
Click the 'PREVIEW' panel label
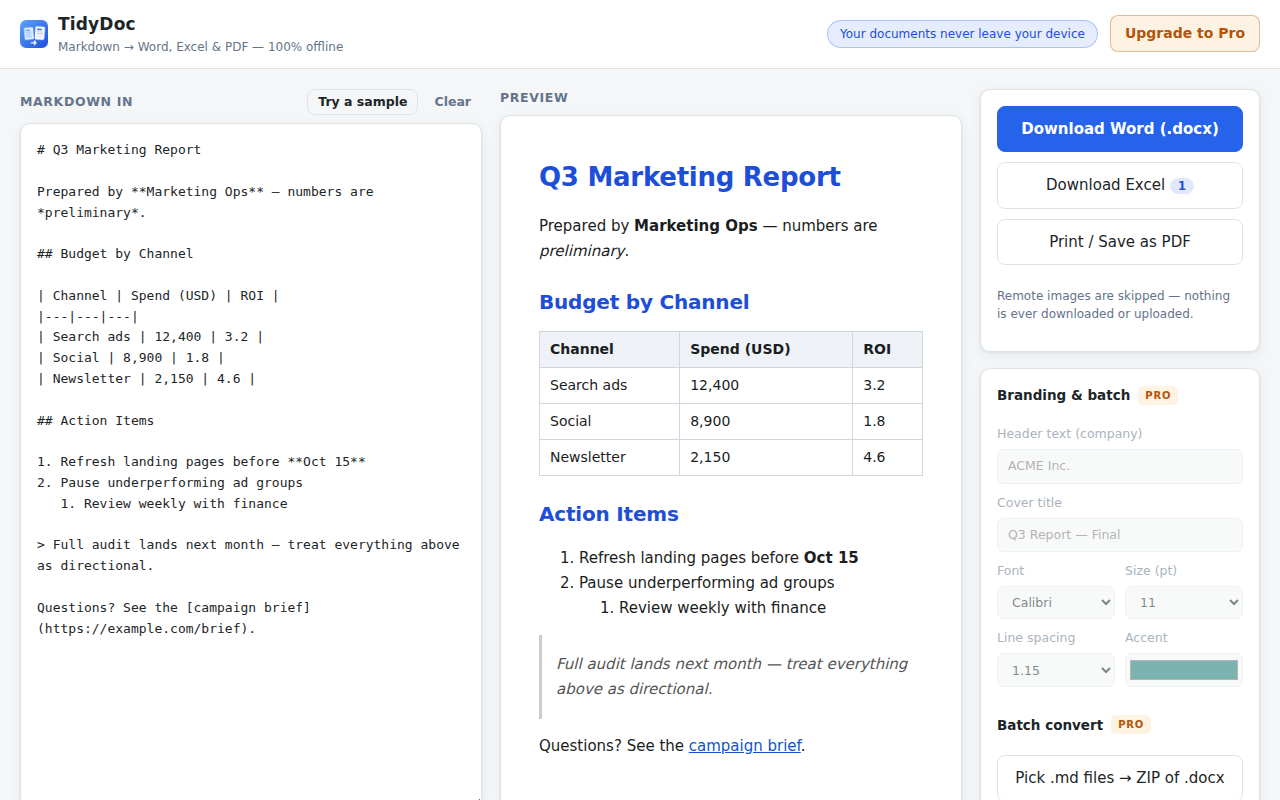[x=534, y=98]
